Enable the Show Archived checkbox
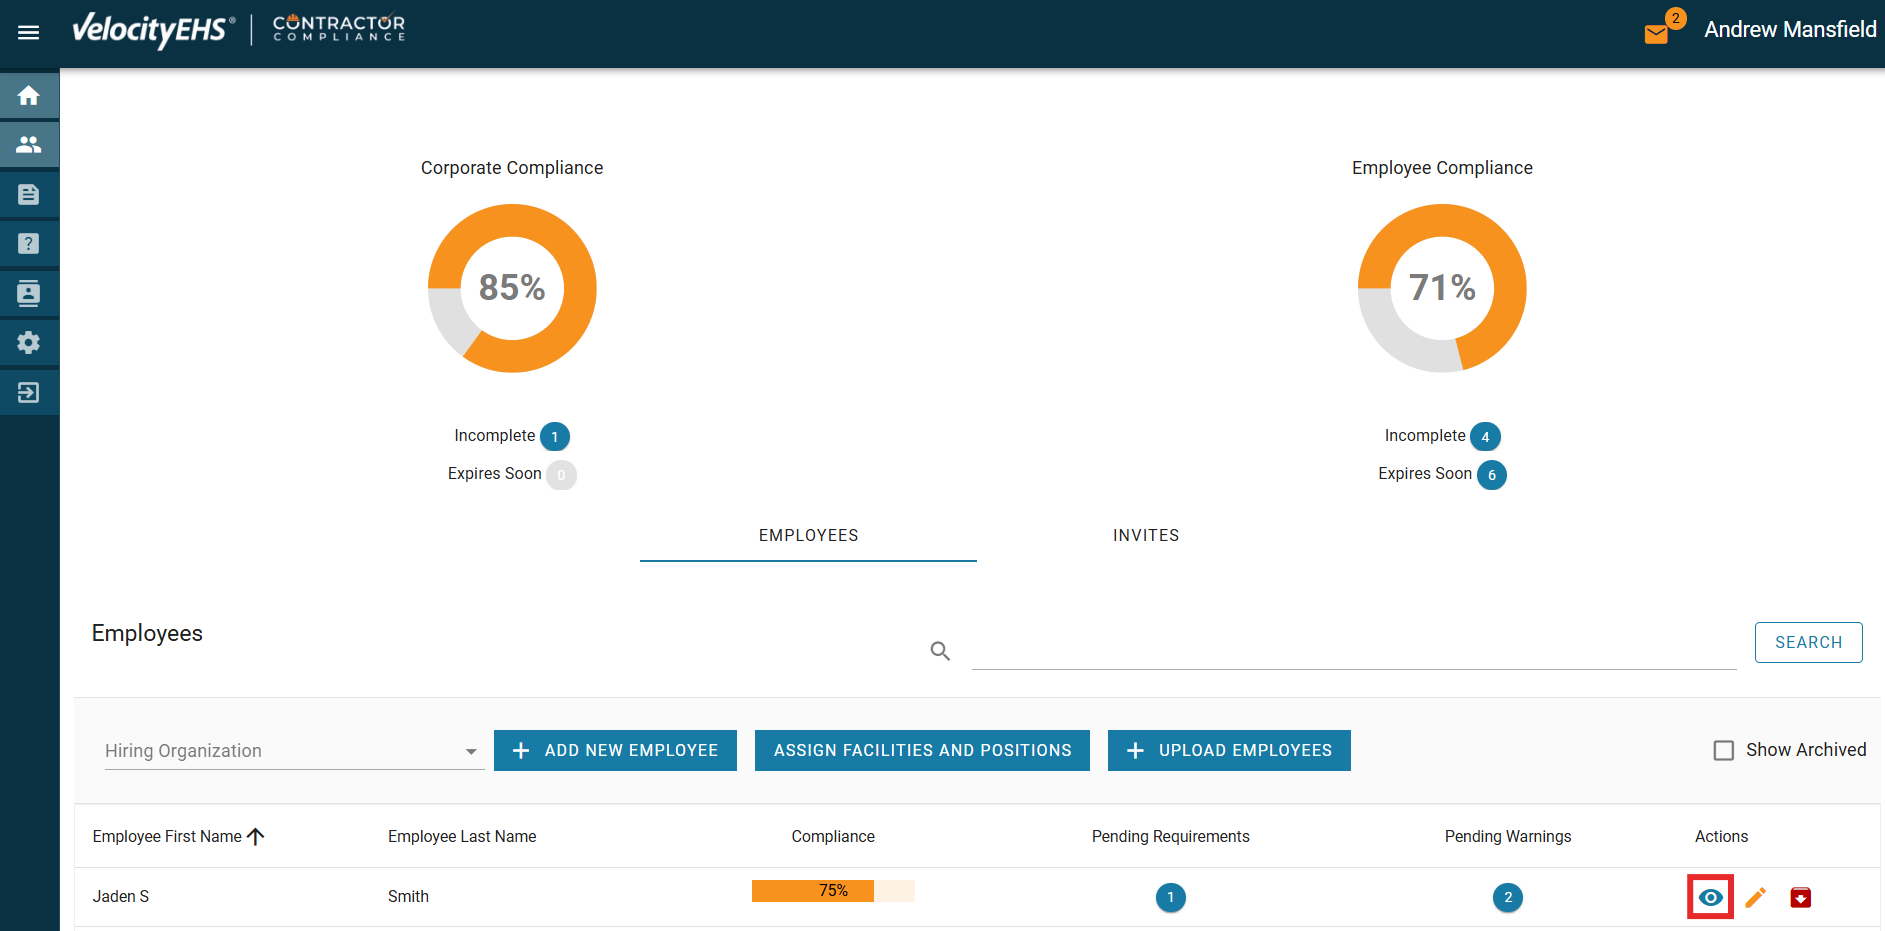Screen dimensions: 1885x931 point(1723,750)
